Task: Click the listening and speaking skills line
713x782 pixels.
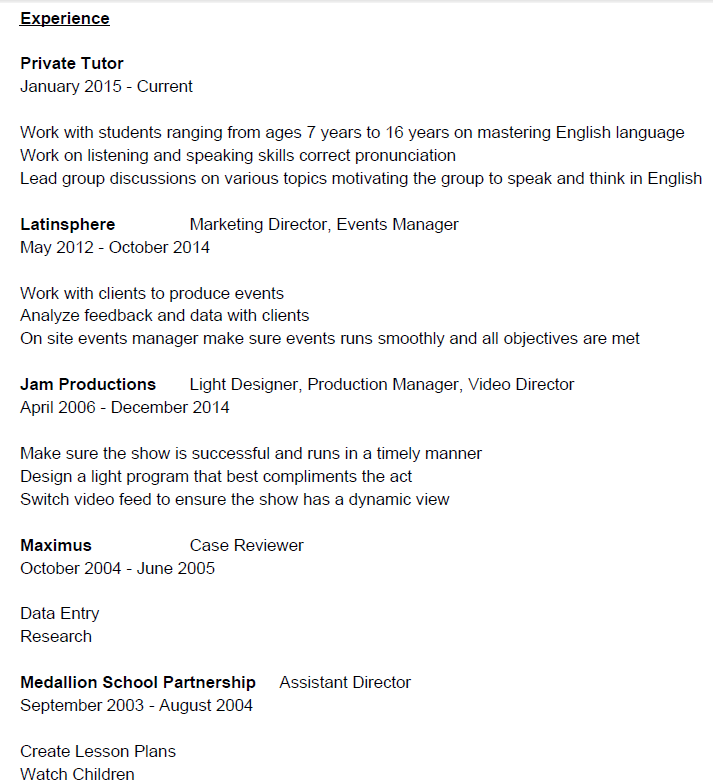Action: [x=238, y=155]
